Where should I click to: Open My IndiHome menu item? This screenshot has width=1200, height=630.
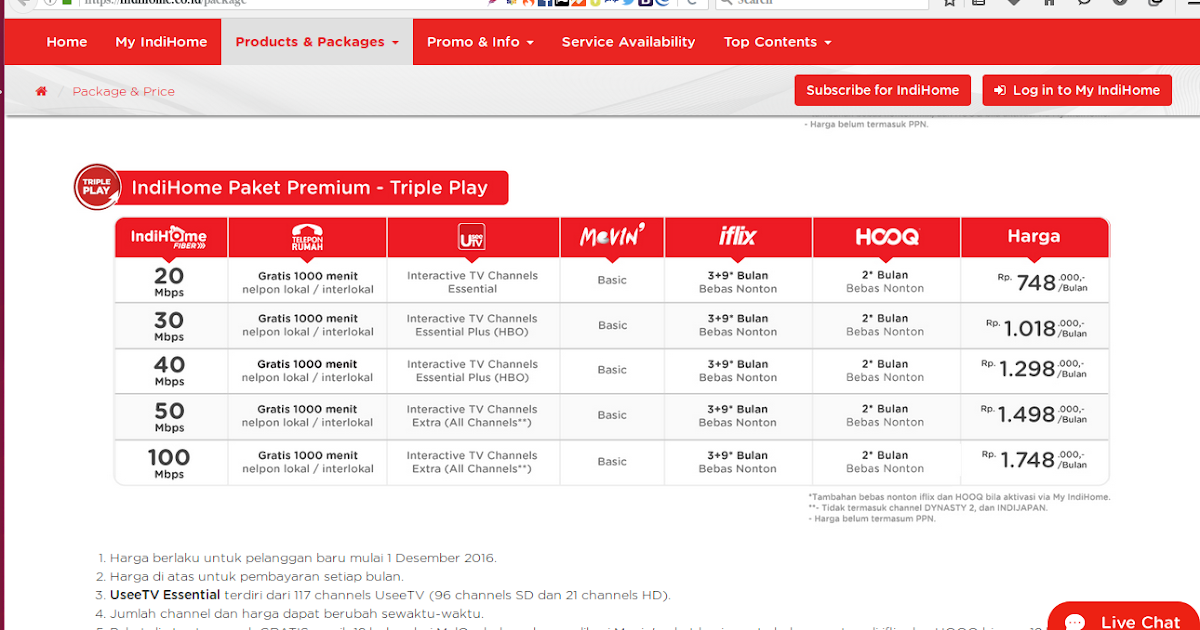coord(161,42)
